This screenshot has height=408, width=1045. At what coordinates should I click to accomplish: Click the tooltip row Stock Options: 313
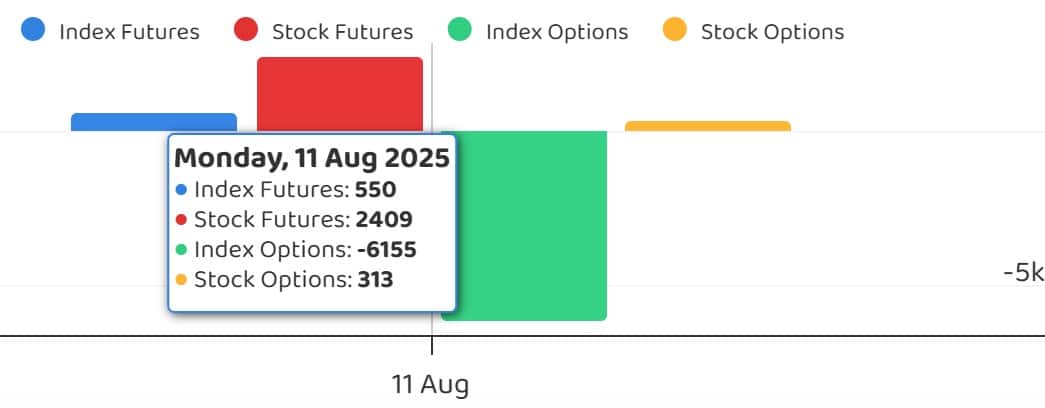tap(285, 279)
